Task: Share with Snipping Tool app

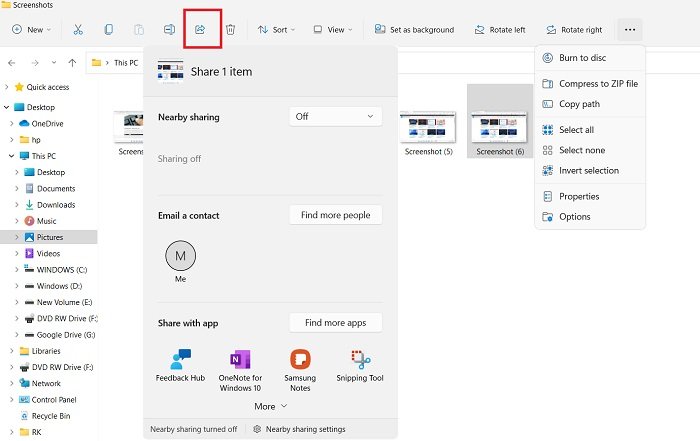Action: click(x=361, y=366)
